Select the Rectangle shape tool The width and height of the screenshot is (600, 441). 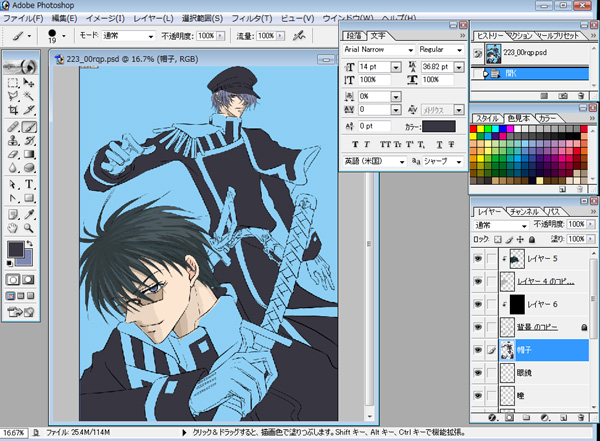click(x=29, y=198)
